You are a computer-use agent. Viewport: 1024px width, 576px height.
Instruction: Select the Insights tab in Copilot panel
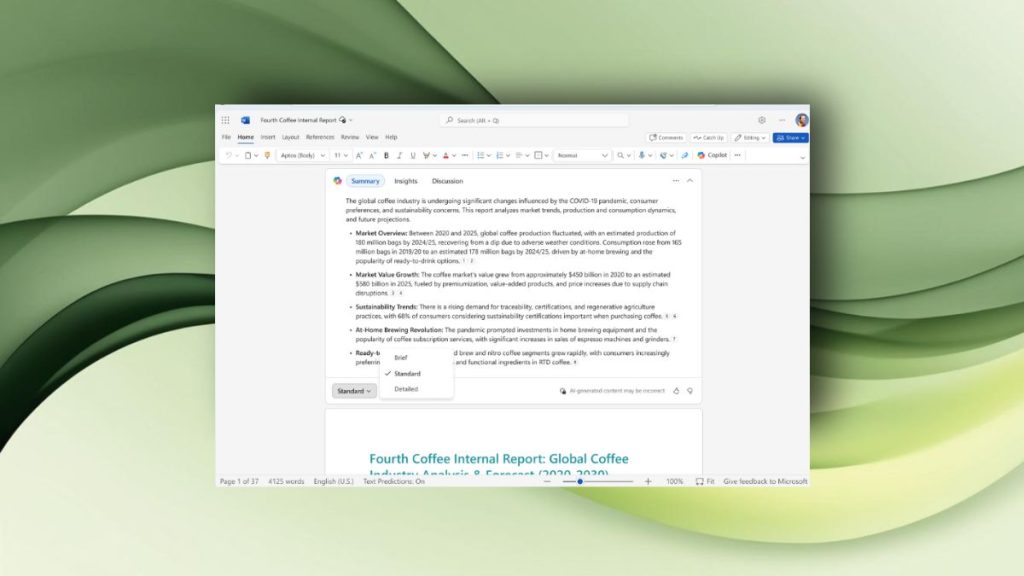(406, 181)
